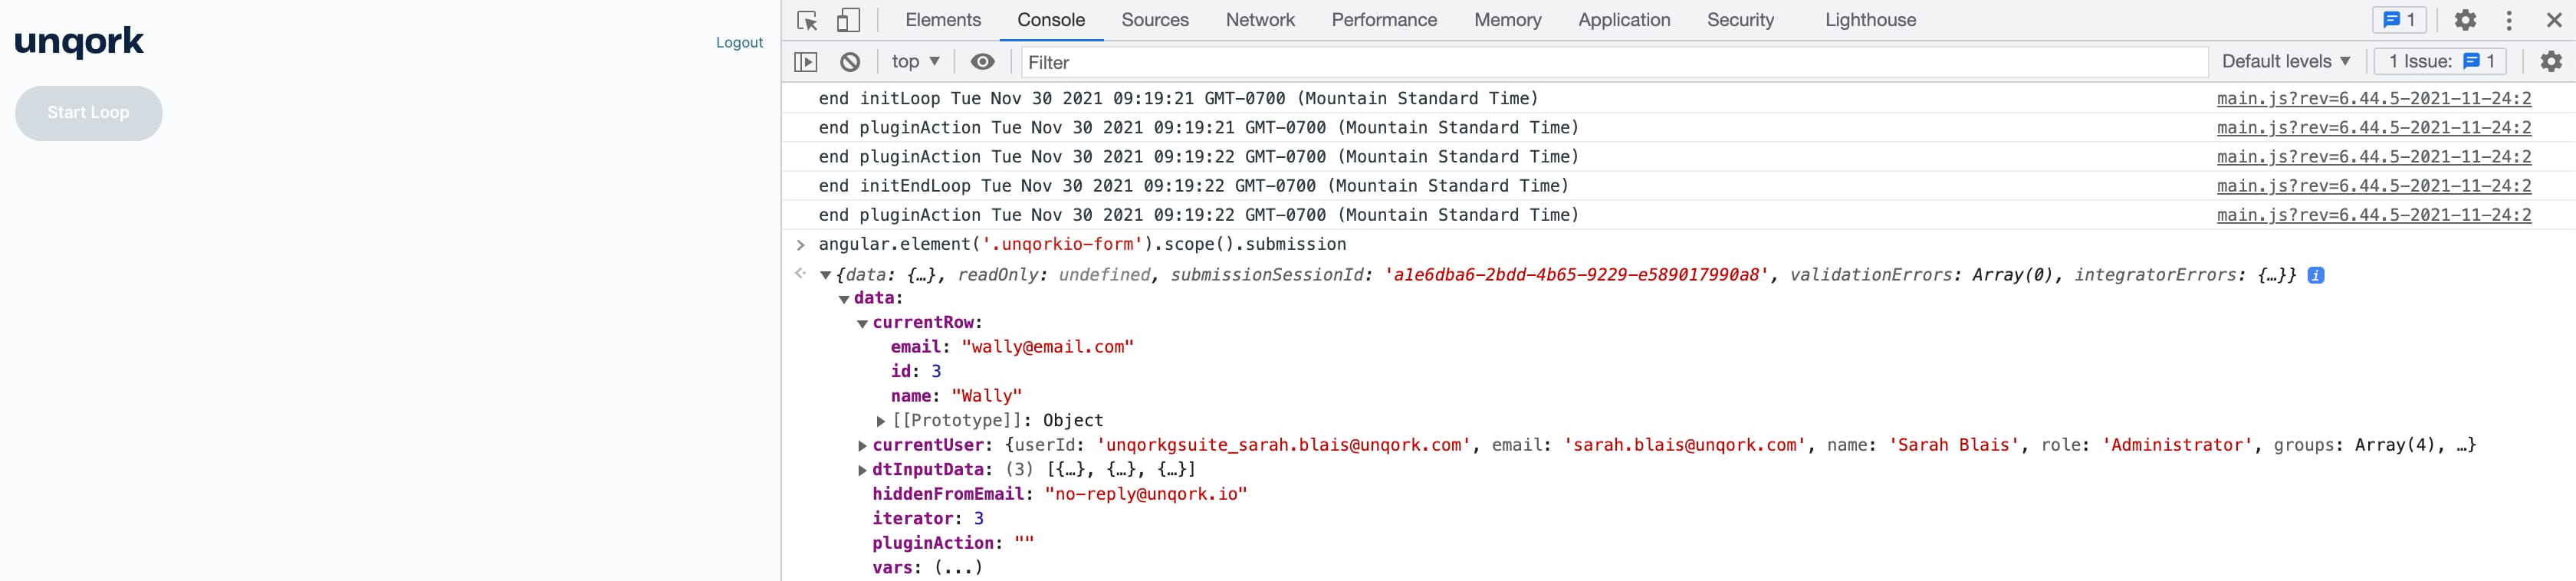
Task: Switch to the Network tab
Action: coord(1260,20)
